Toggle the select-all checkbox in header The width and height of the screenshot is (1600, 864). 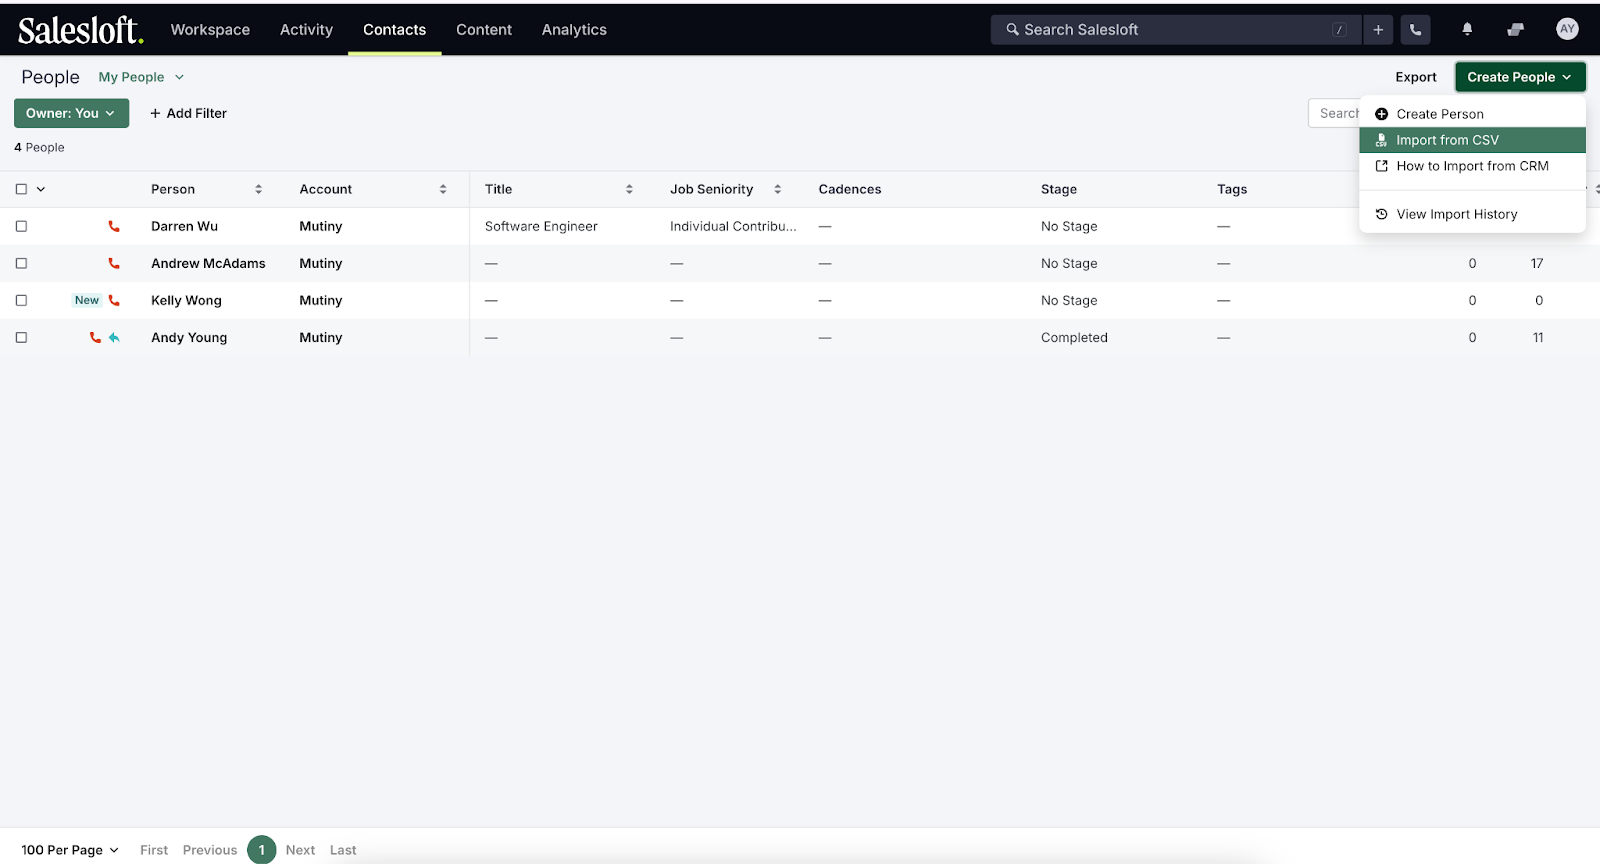click(21, 189)
